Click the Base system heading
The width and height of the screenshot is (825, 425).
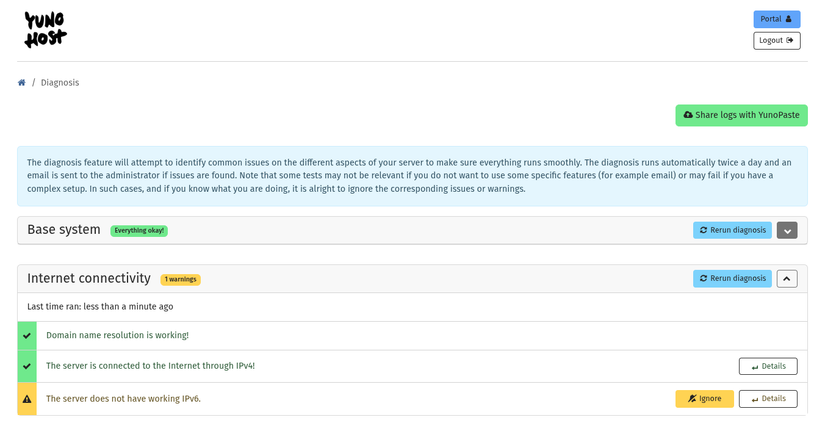coord(64,230)
